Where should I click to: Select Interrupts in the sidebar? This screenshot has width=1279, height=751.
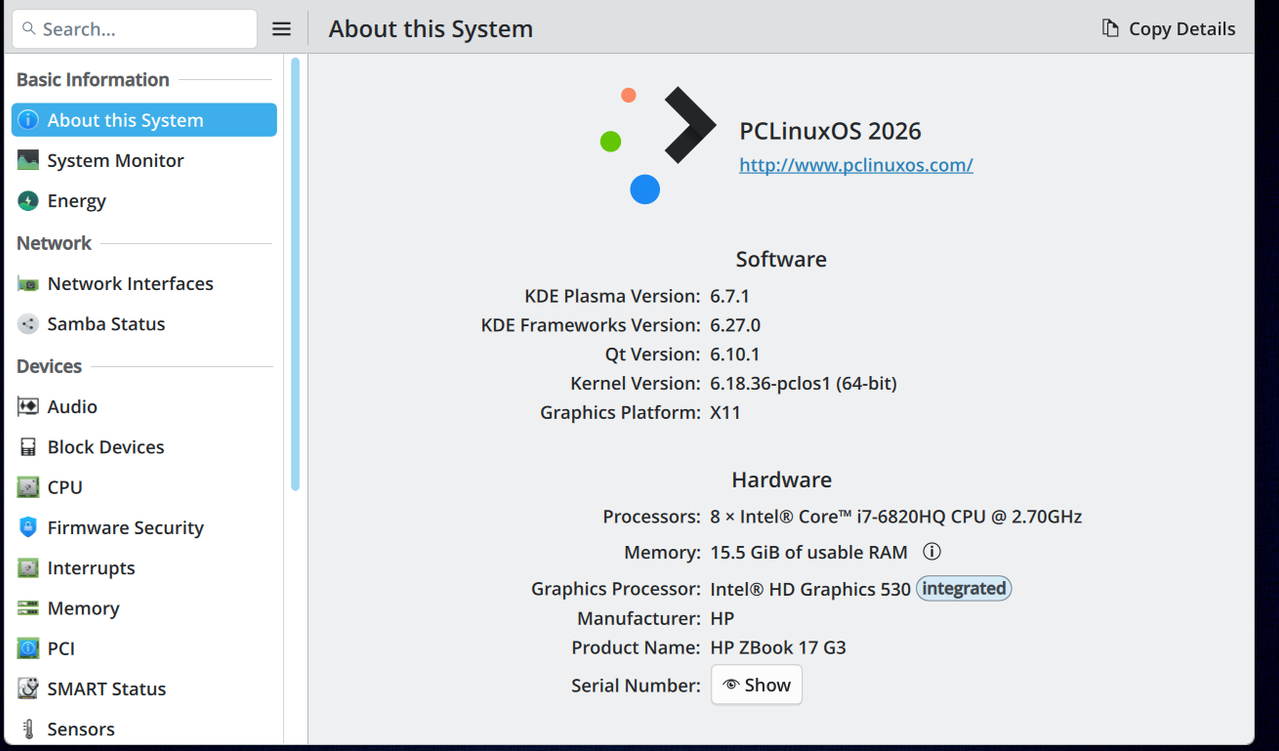tap(144, 568)
